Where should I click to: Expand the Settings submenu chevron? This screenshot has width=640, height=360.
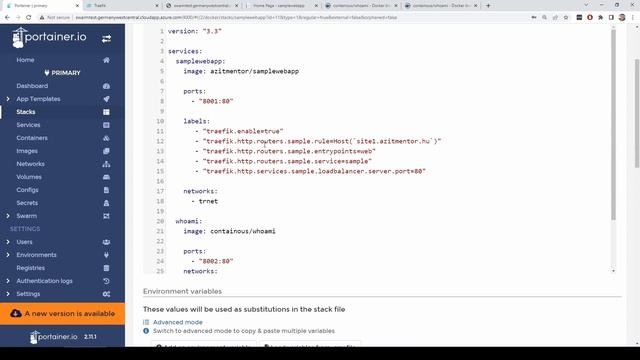click(8, 294)
